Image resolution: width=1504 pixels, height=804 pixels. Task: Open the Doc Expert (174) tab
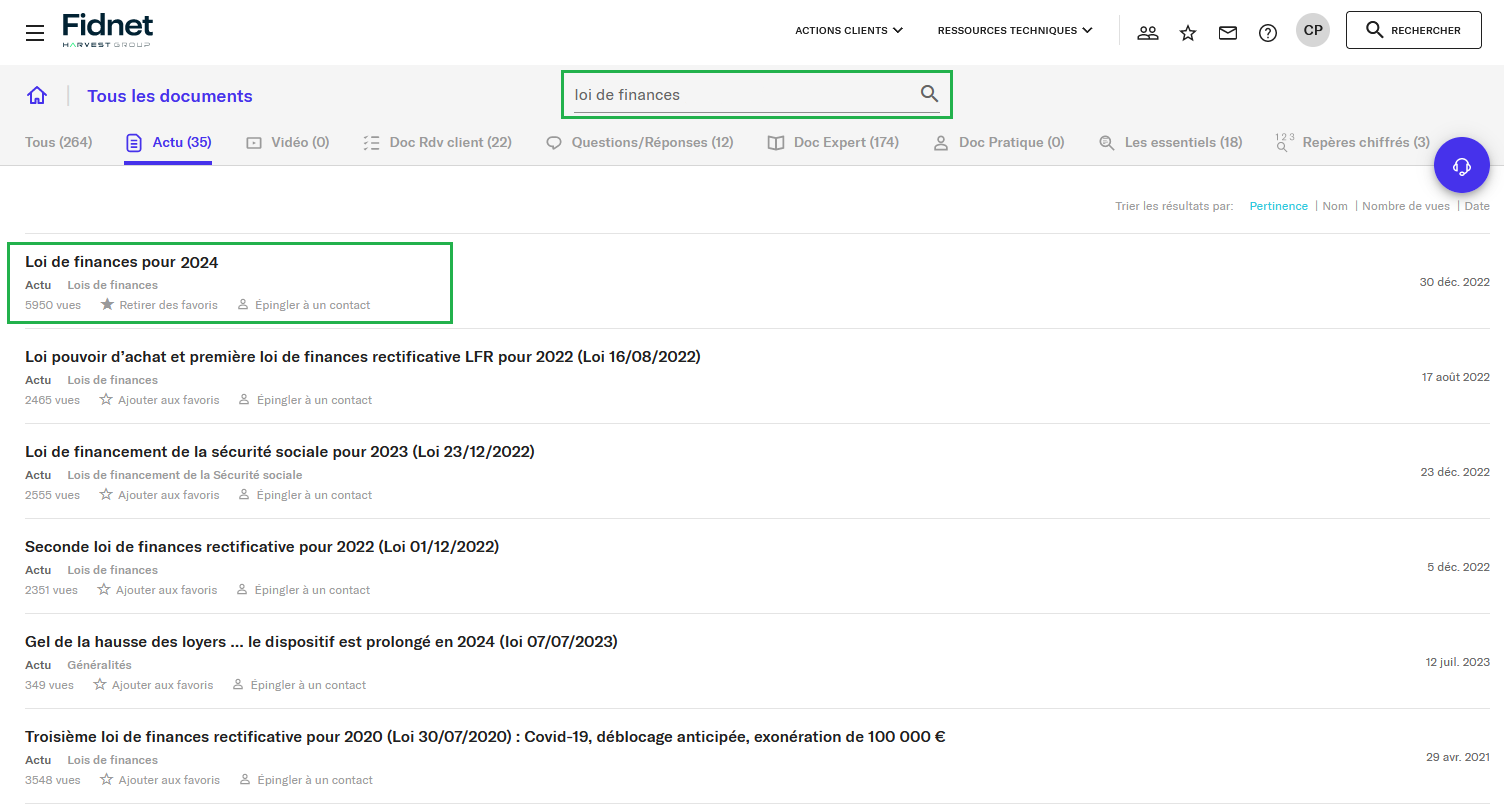pos(833,143)
